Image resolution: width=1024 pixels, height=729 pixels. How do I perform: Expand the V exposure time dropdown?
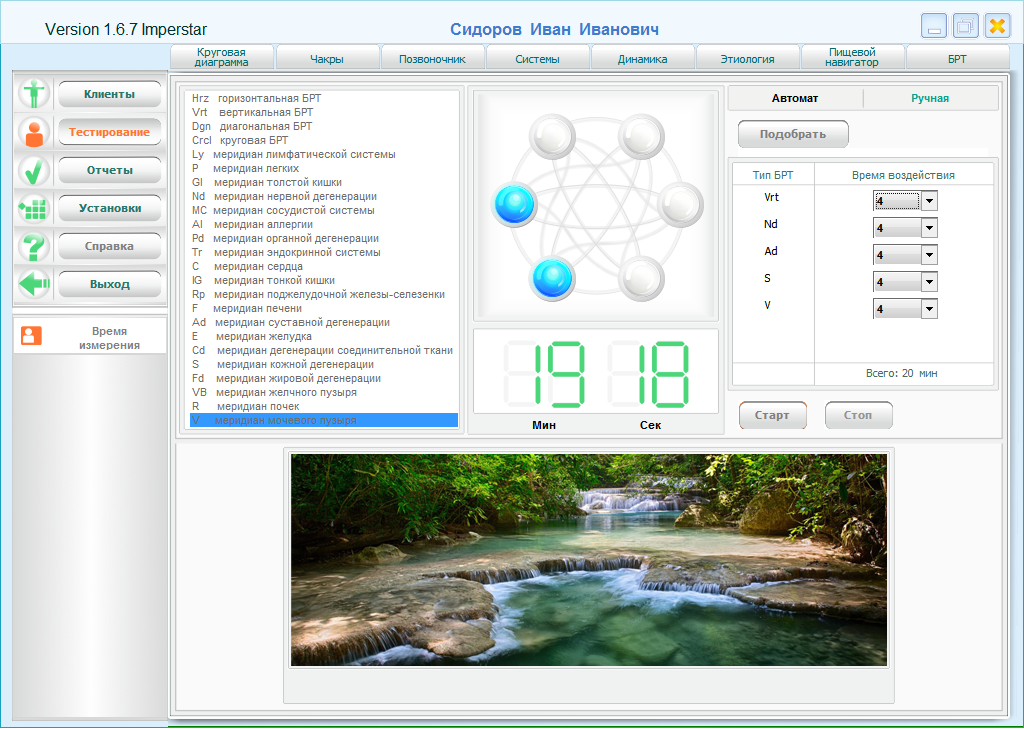click(x=929, y=309)
